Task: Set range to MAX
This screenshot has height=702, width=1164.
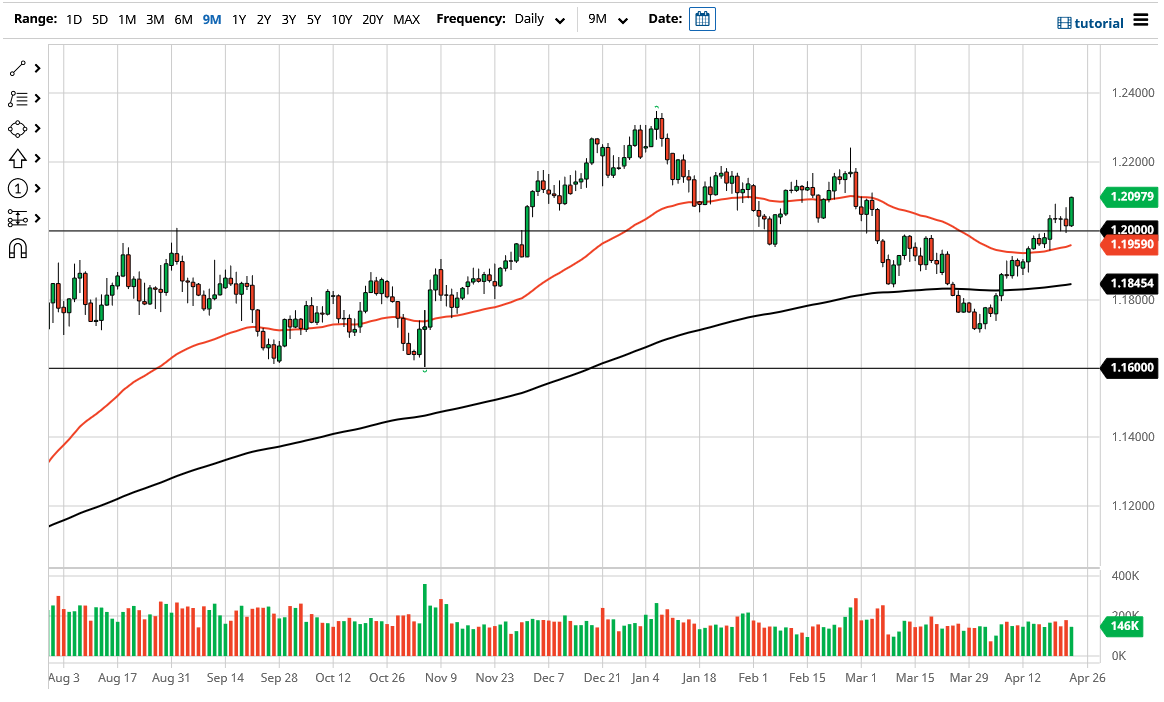Action: (406, 19)
